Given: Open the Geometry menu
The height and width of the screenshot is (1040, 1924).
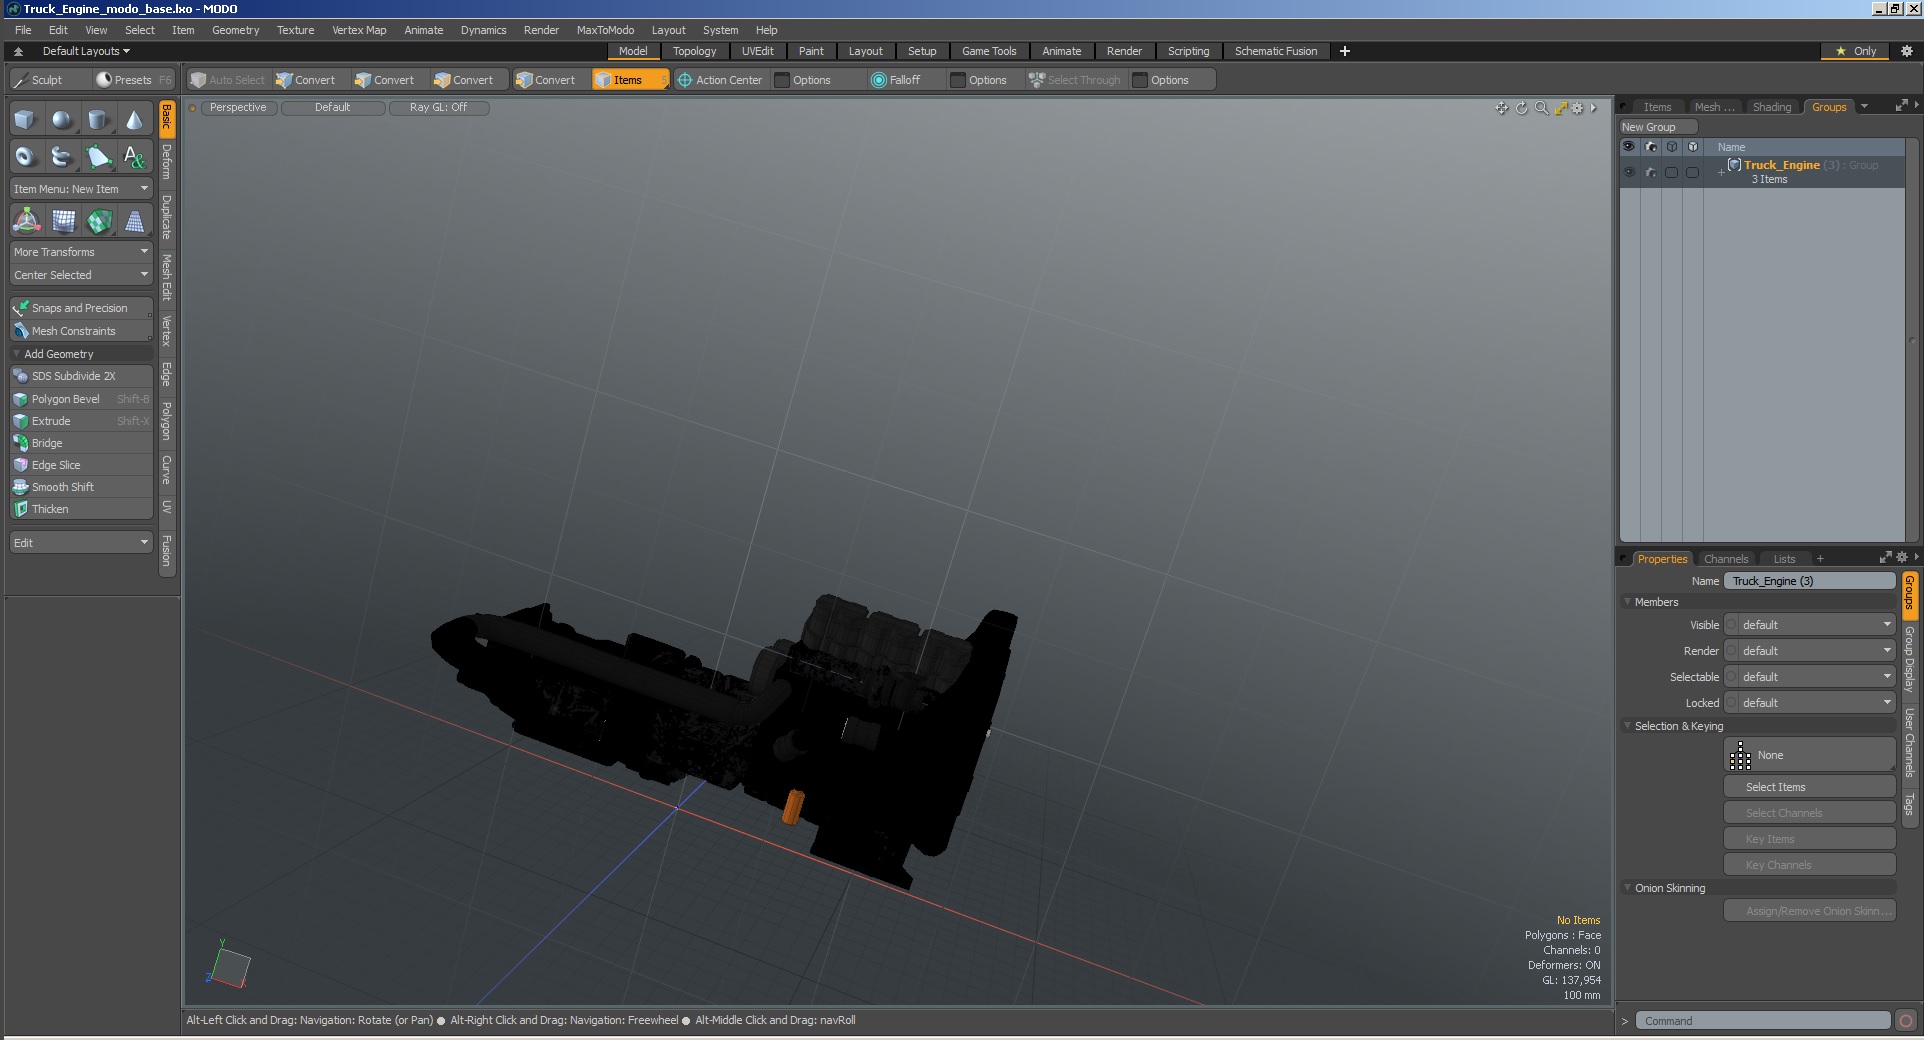Looking at the screenshot, I should pyautogui.click(x=235, y=30).
